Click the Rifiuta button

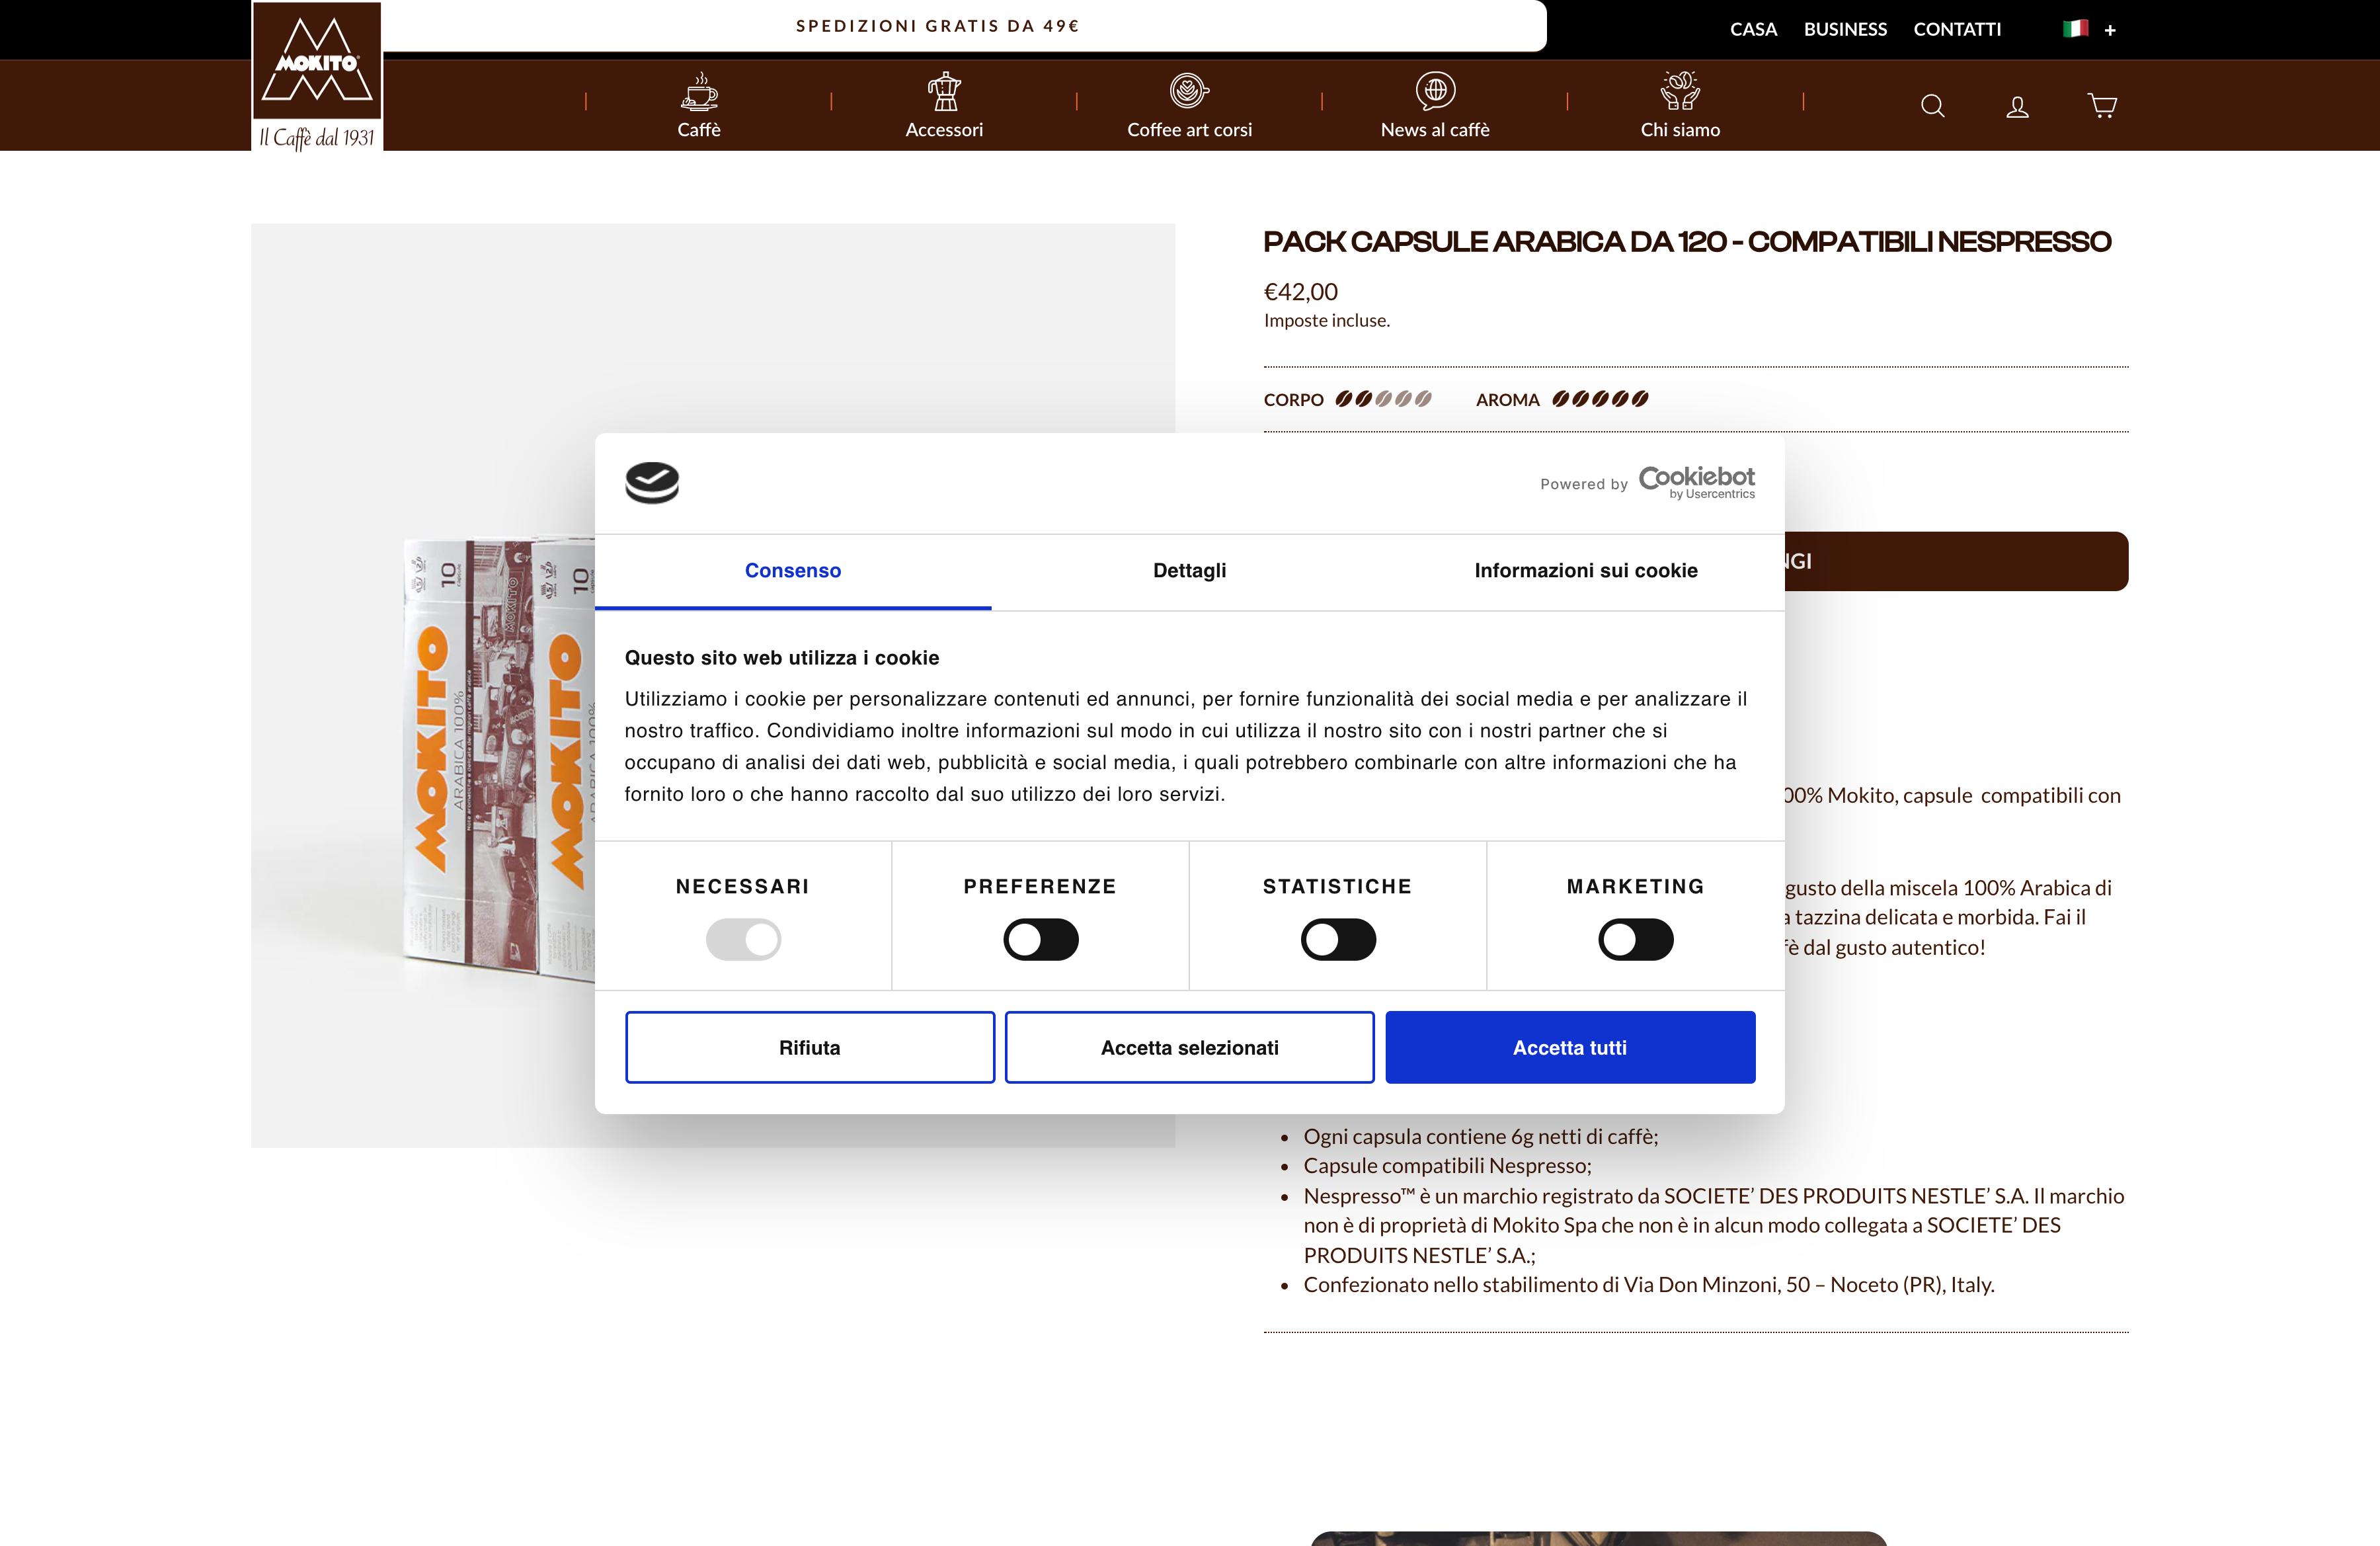(x=809, y=1047)
